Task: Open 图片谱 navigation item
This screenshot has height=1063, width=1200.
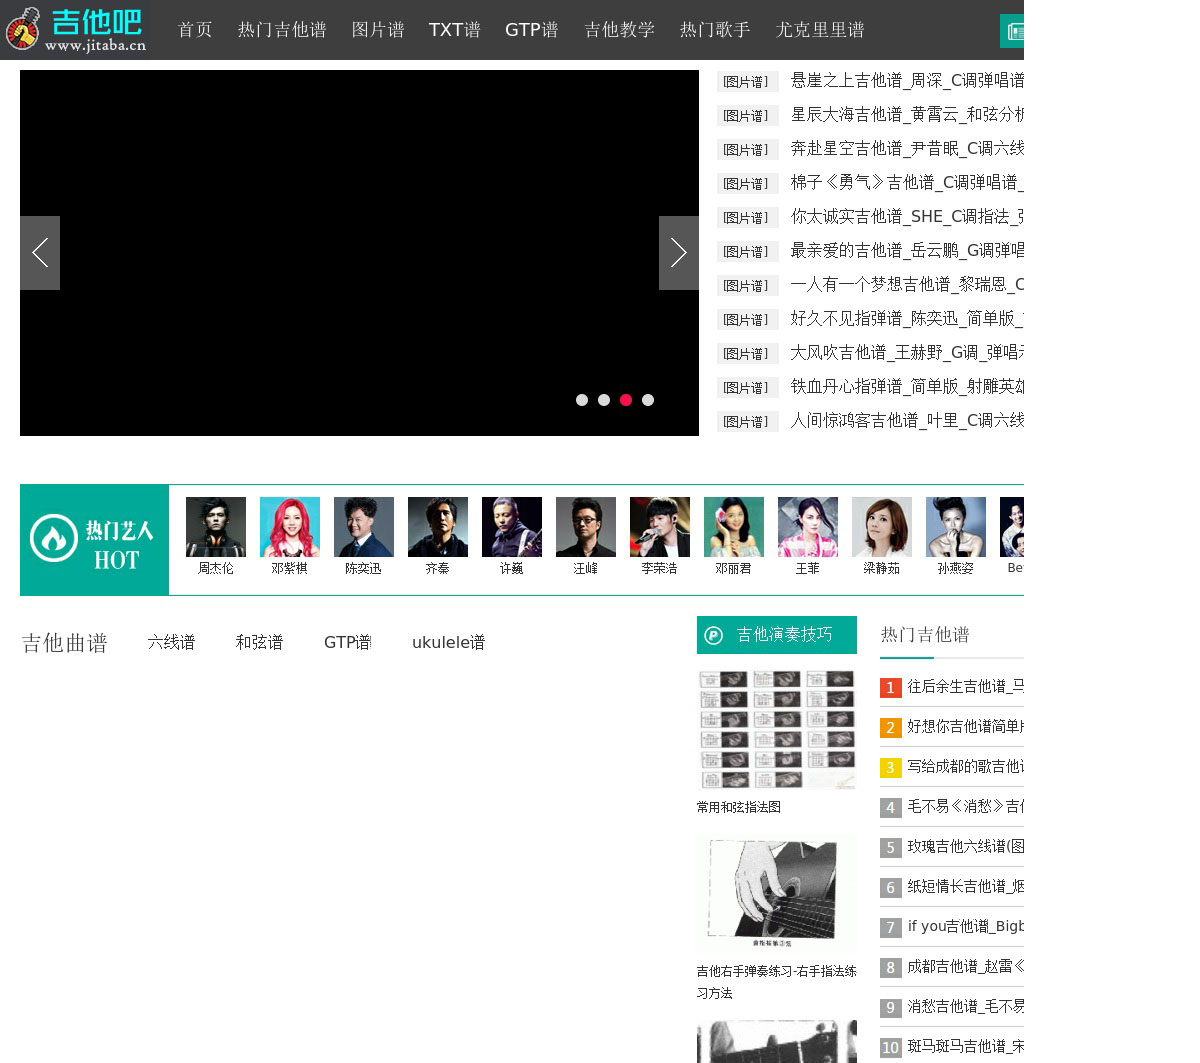Action: coord(378,30)
